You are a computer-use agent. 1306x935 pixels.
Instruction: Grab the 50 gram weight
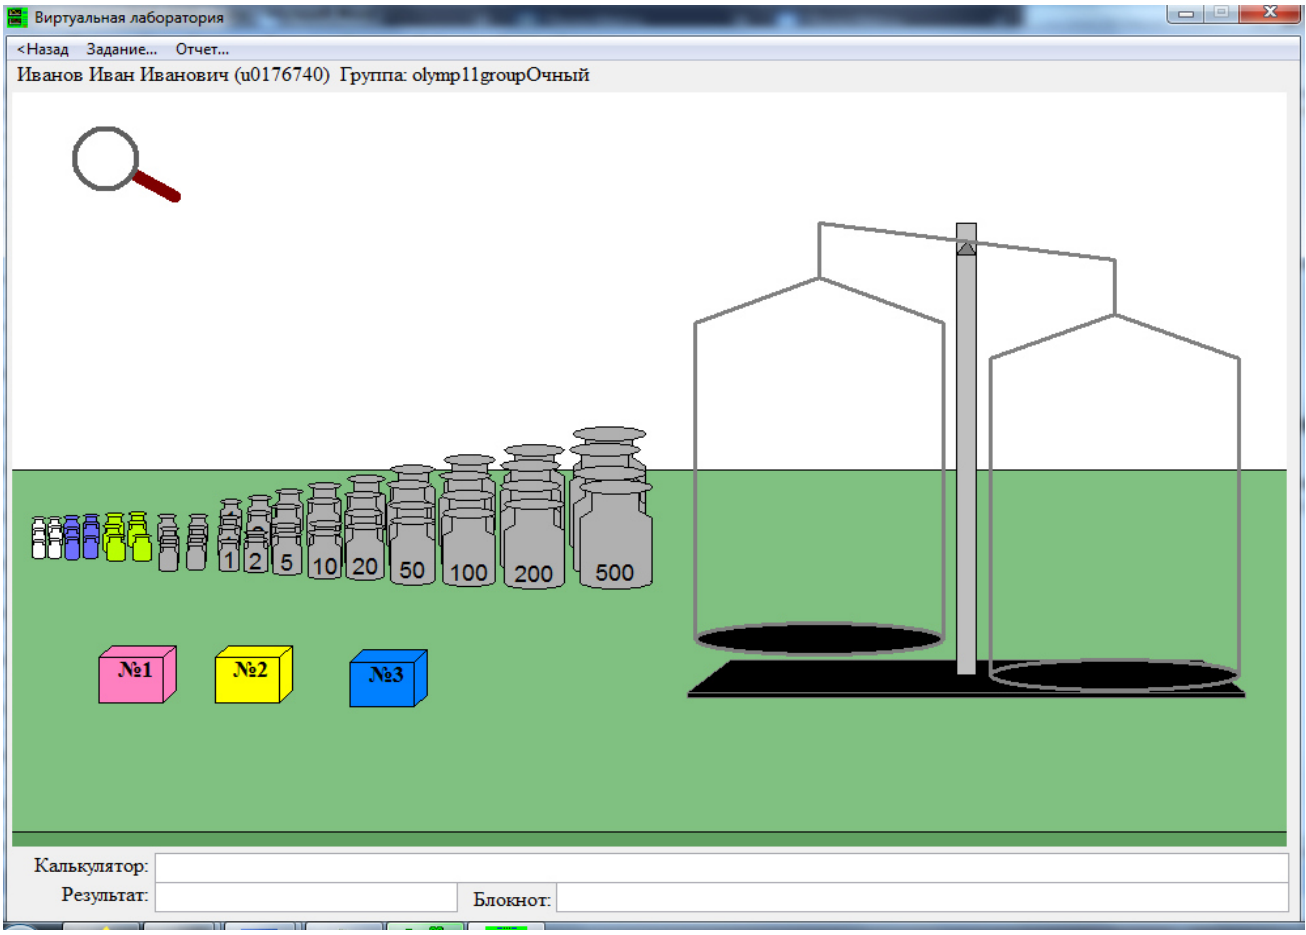click(x=412, y=551)
